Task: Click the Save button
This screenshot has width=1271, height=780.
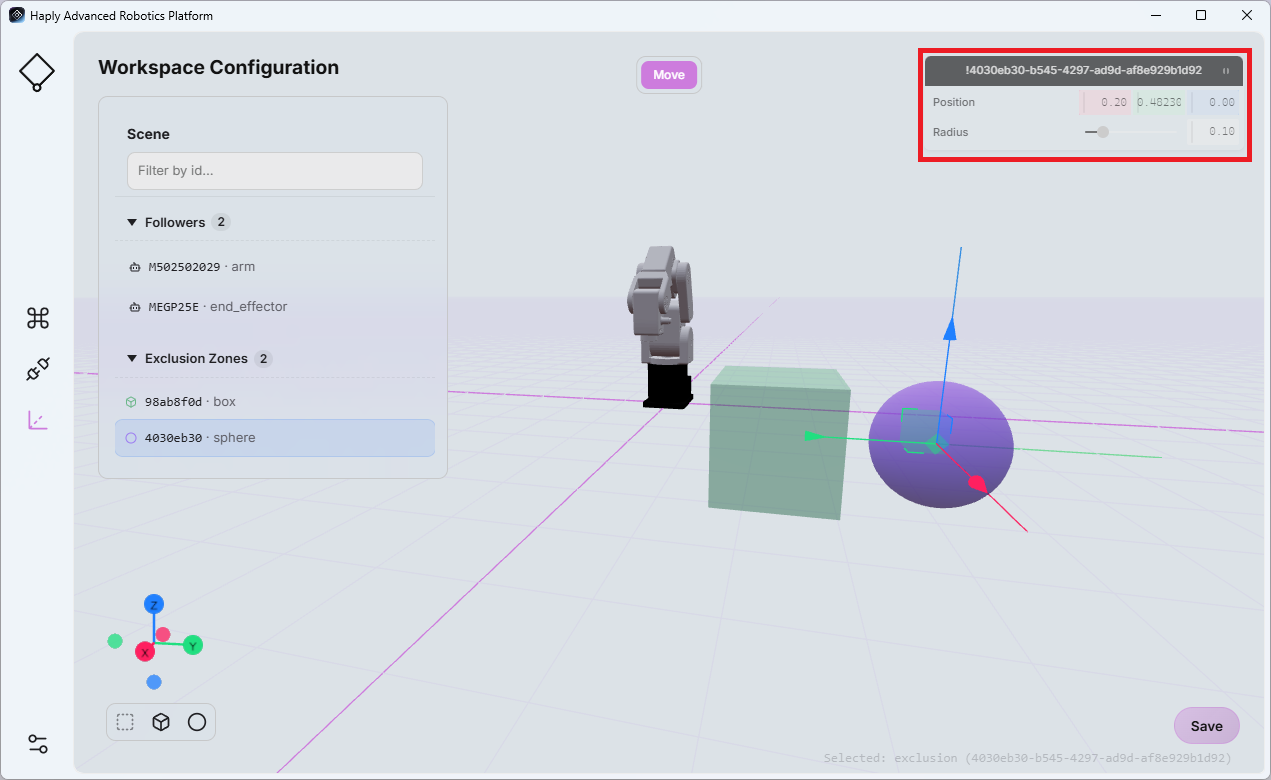Action: [x=1206, y=726]
